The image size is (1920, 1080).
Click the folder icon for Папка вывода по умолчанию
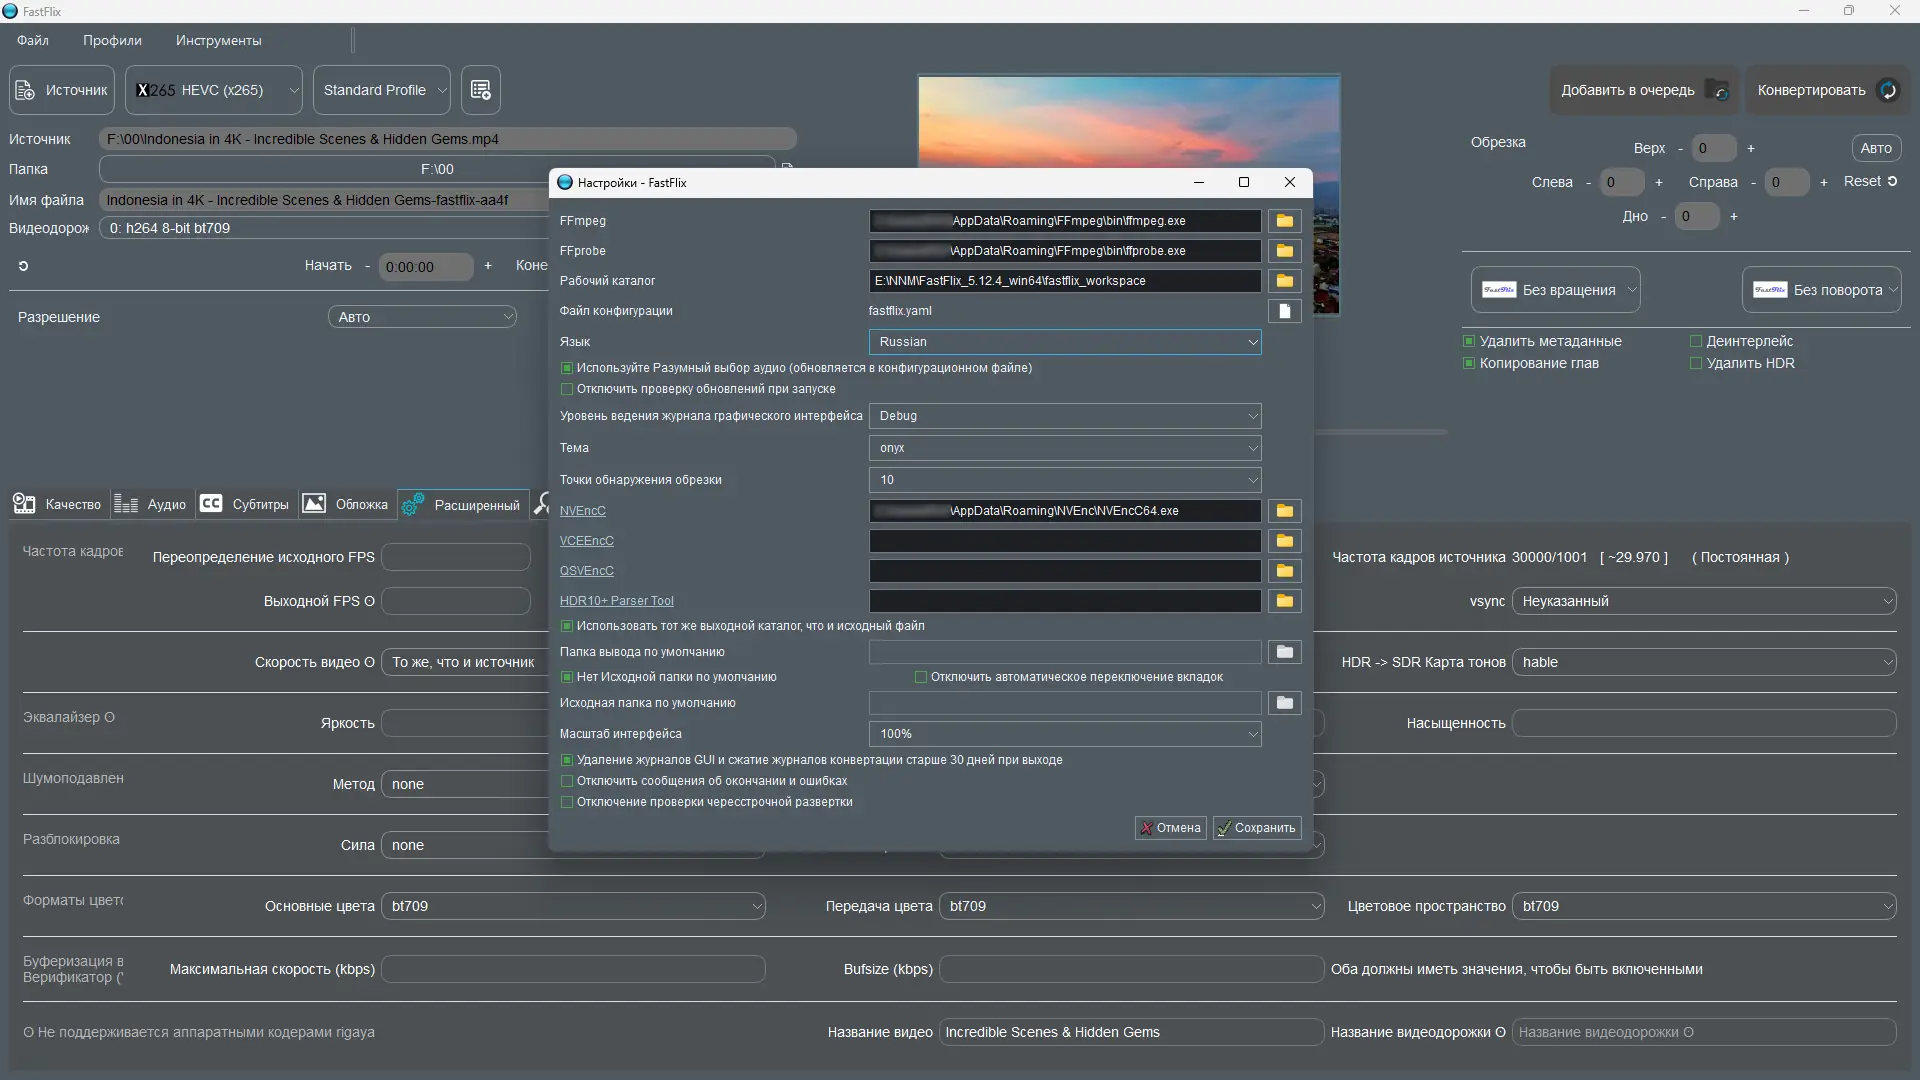pos(1284,652)
